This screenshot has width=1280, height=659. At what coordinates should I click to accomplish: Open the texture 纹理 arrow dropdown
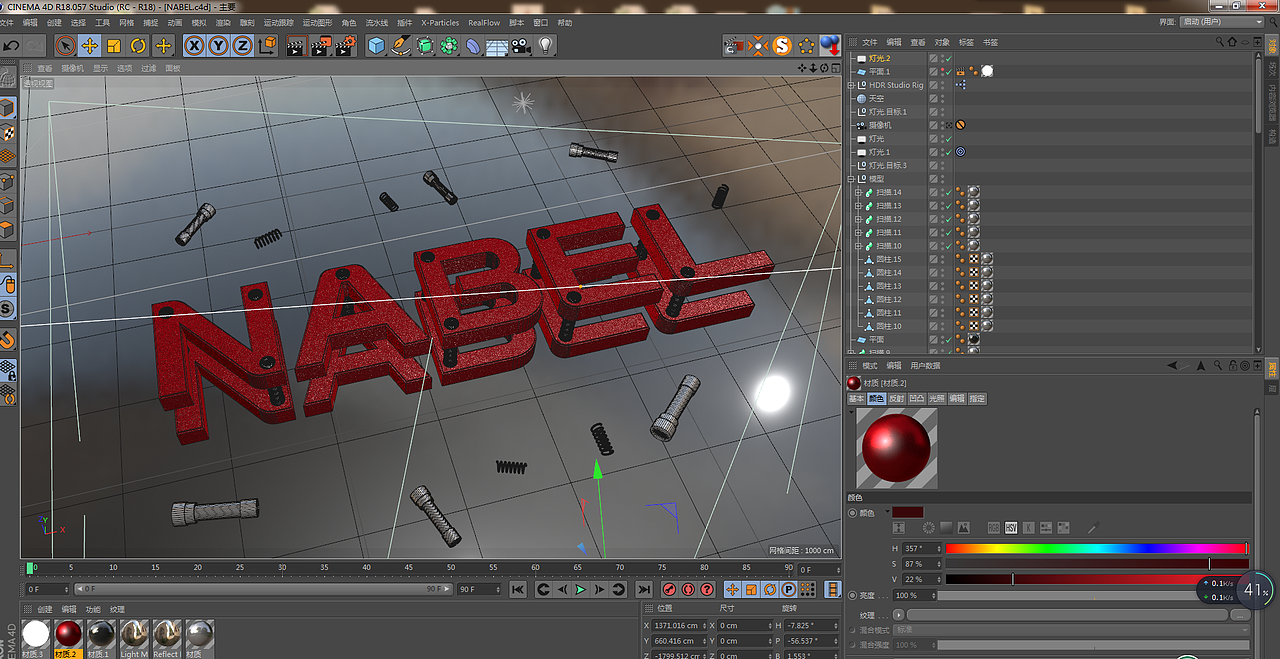(899, 615)
